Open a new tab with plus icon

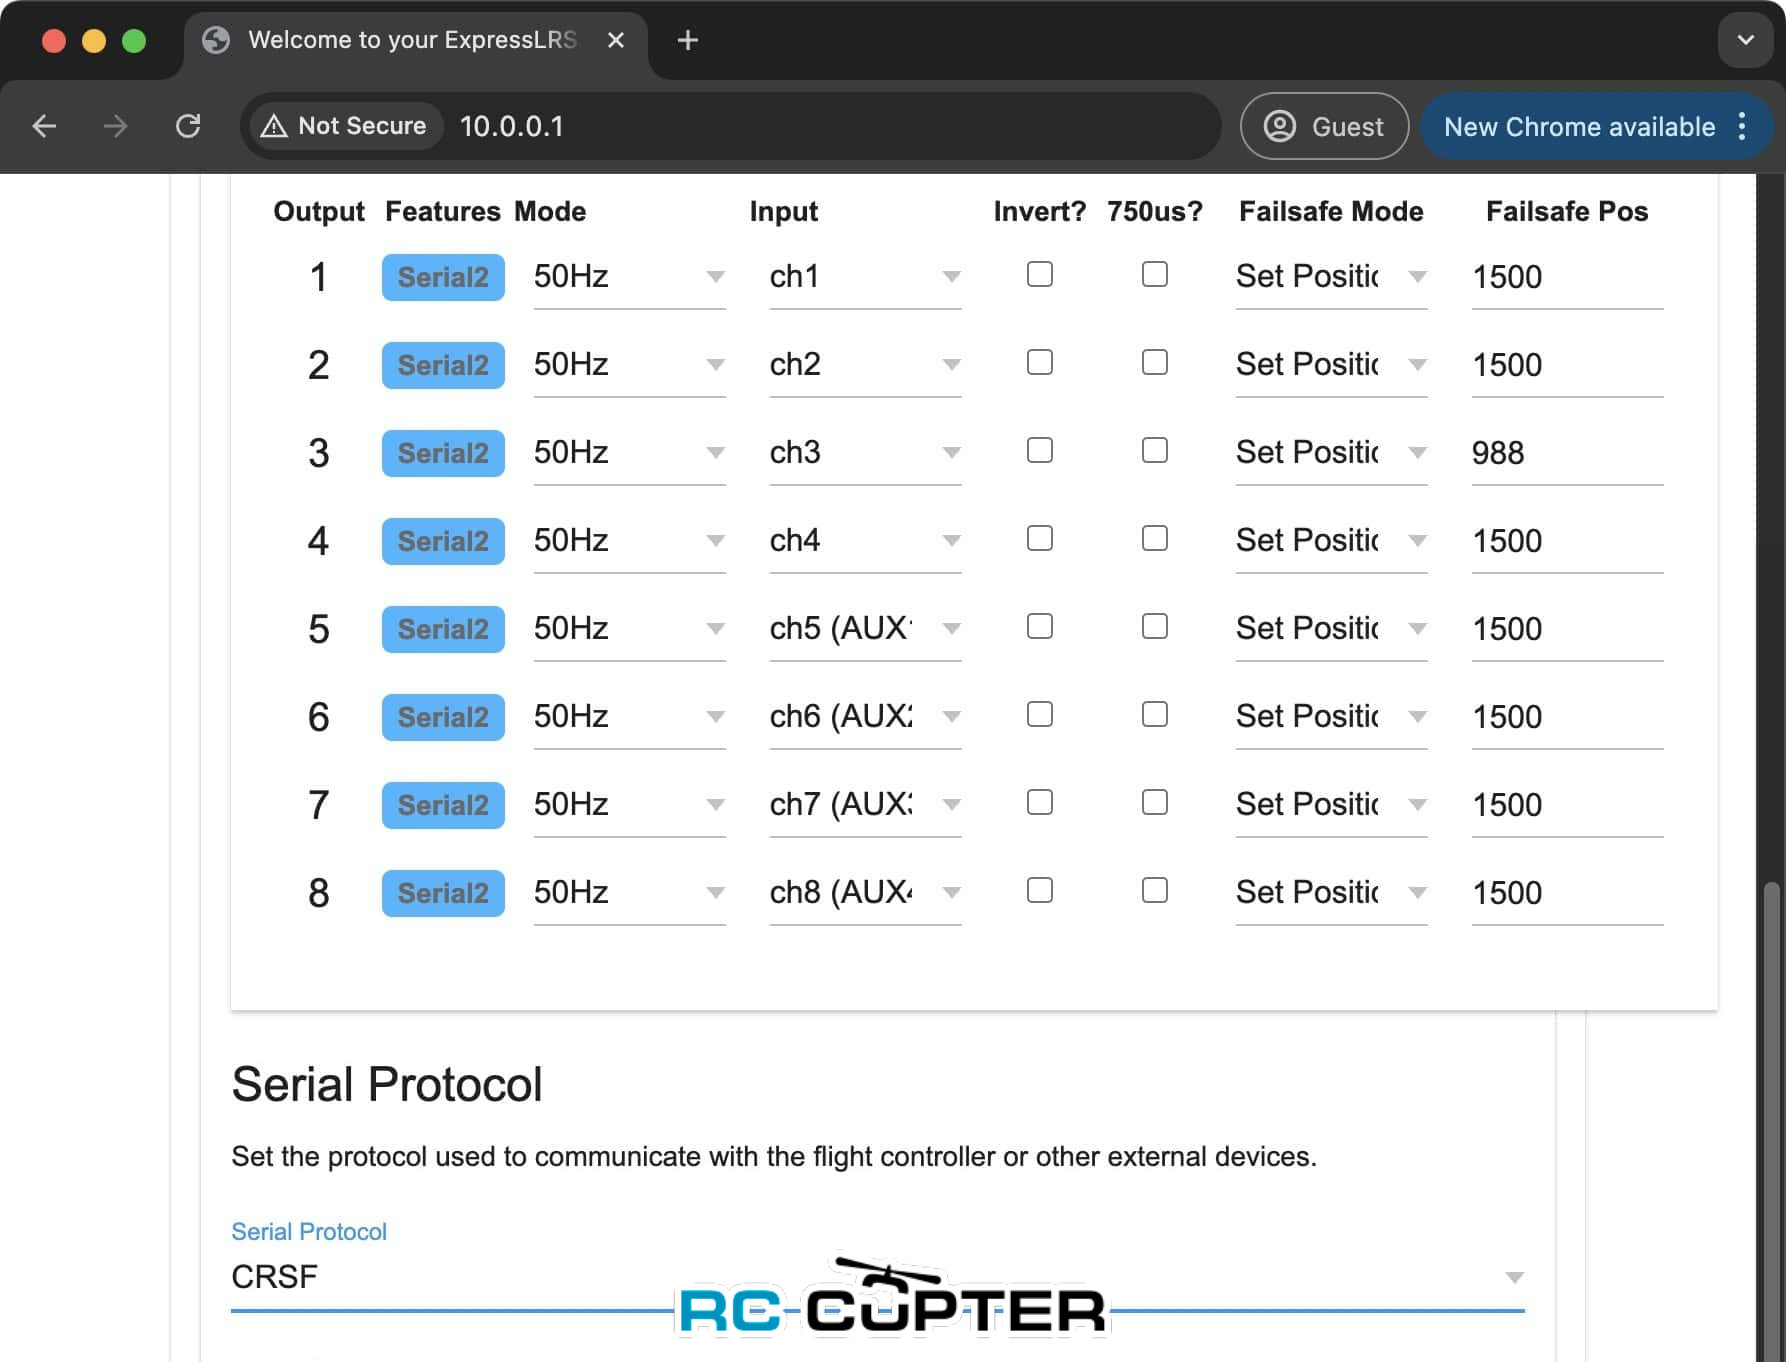[x=687, y=40]
